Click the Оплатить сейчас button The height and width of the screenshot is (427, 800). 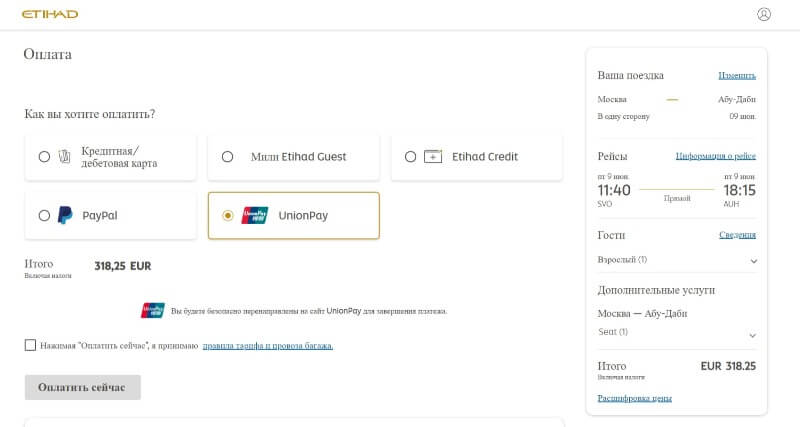[x=83, y=387]
